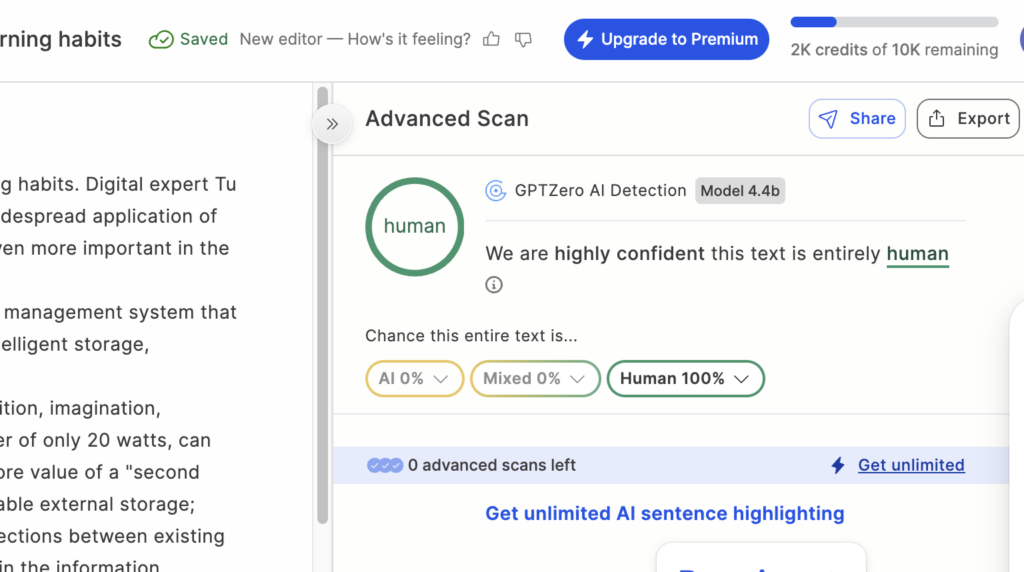The width and height of the screenshot is (1024, 572).
Task: Open the Get unlimited link
Action: (911, 465)
